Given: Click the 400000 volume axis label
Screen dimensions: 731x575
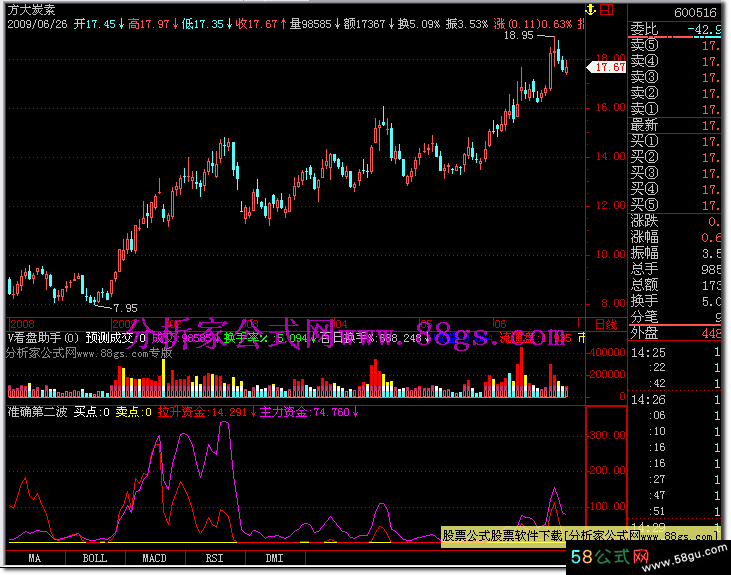Looking at the screenshot, I should click(x=607, y=353).
